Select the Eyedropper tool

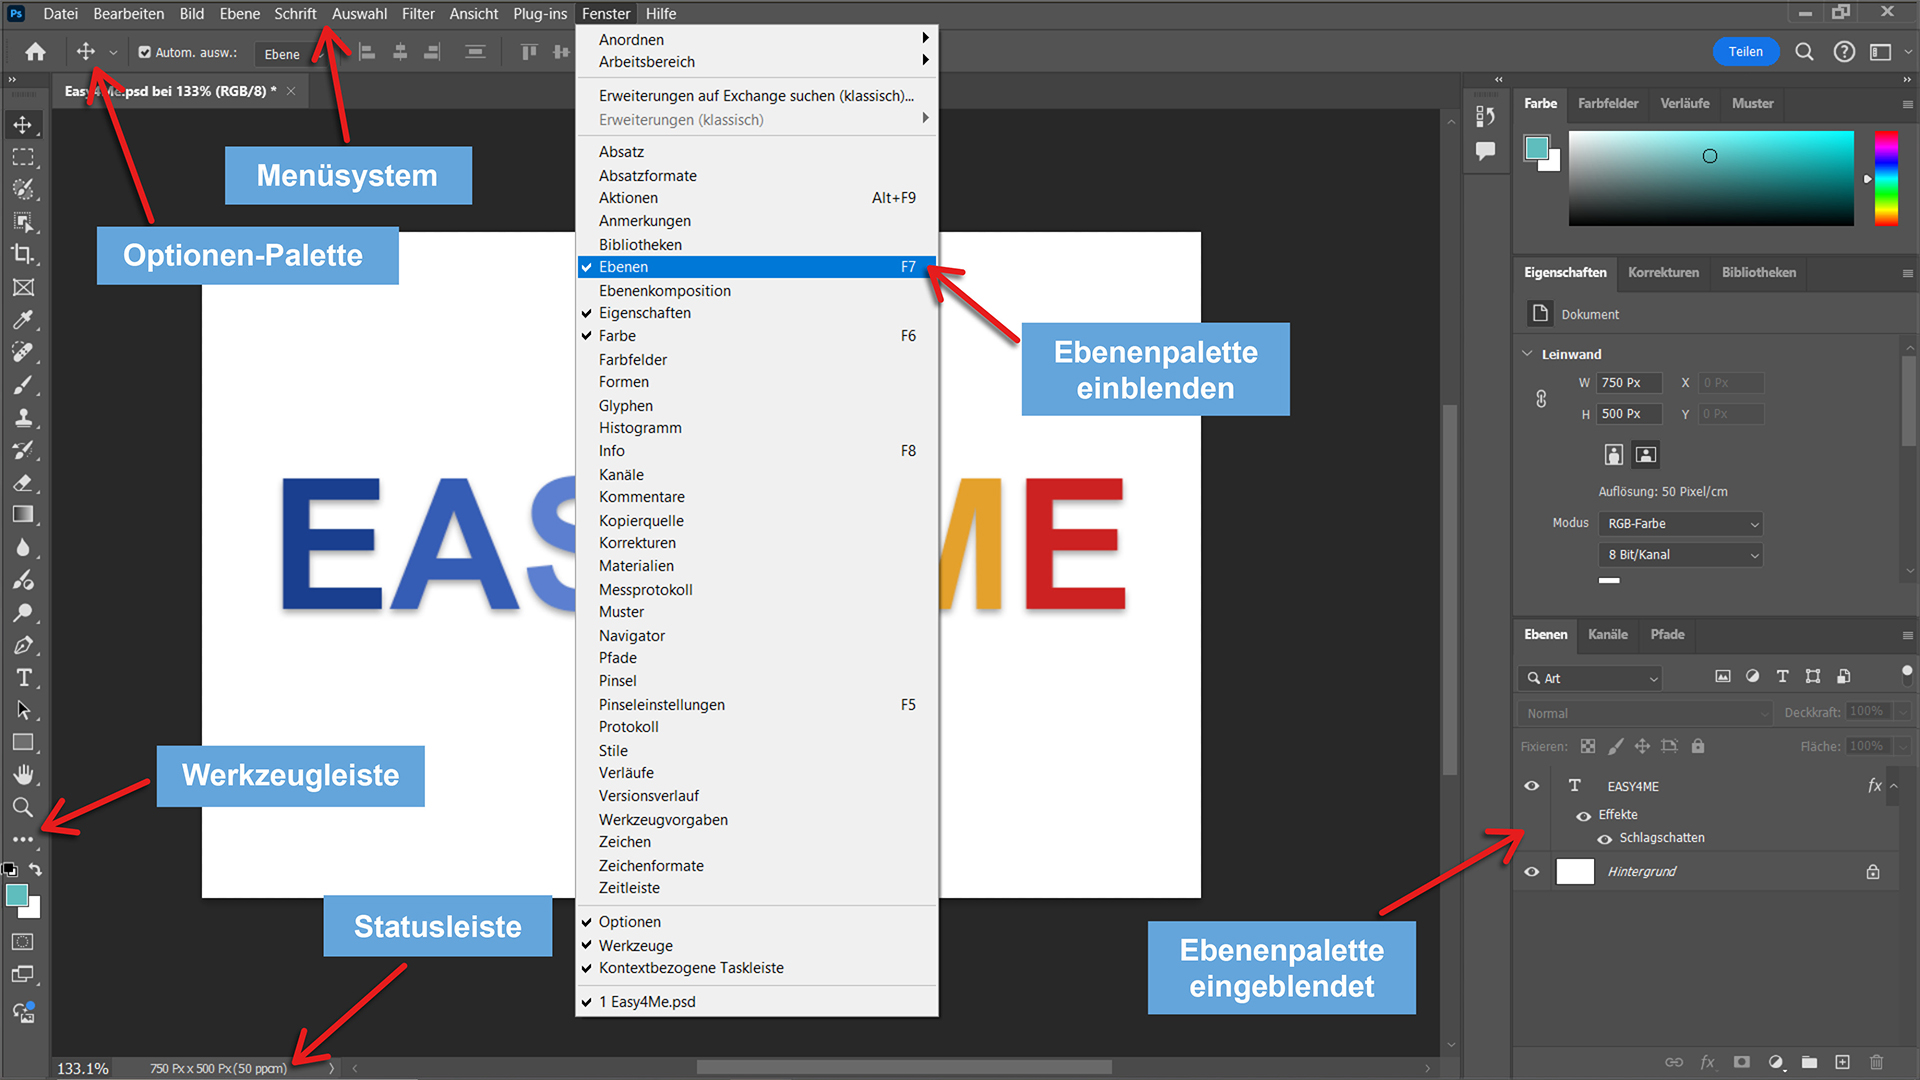point(23,320)
